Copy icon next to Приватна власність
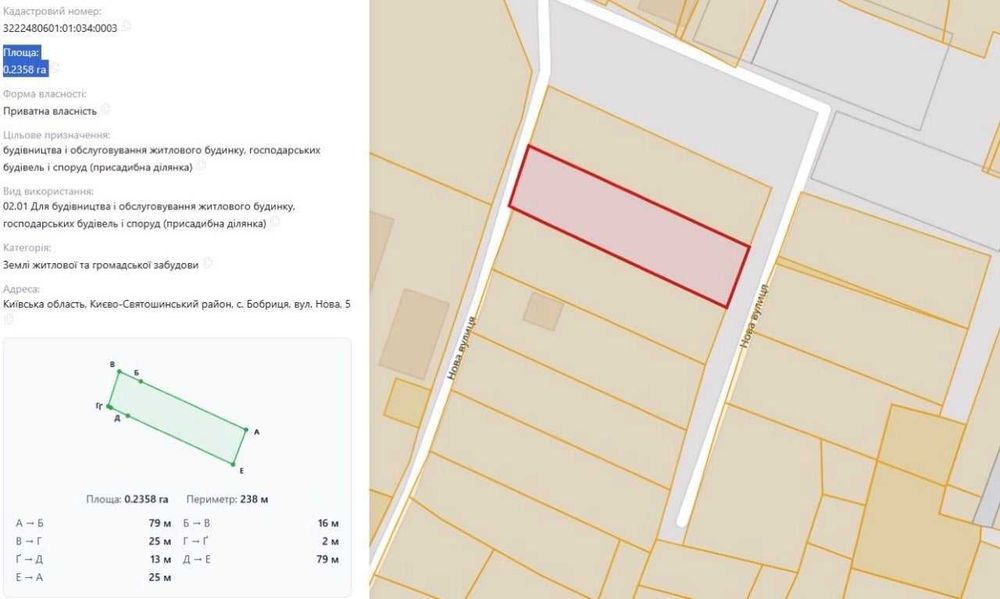Viewport: 1000px width, 599px height. (x=105, y=109)
